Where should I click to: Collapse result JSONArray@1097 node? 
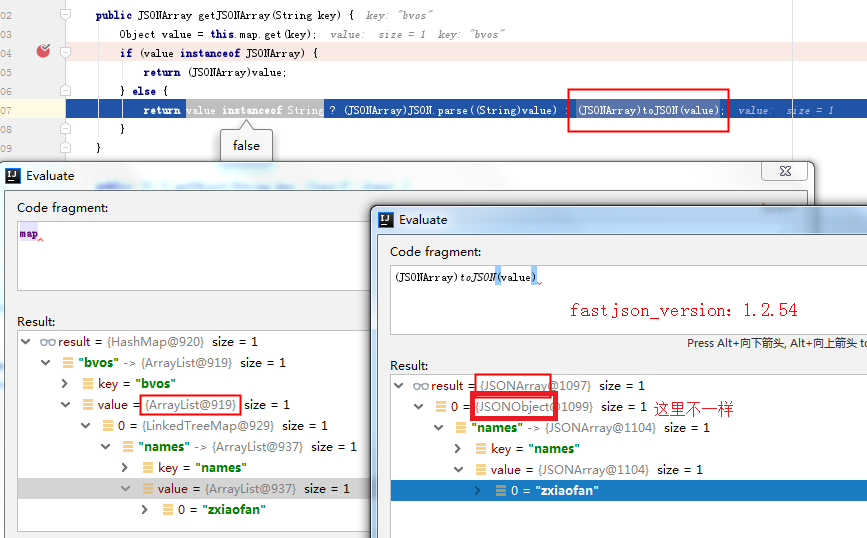(399, 386)
